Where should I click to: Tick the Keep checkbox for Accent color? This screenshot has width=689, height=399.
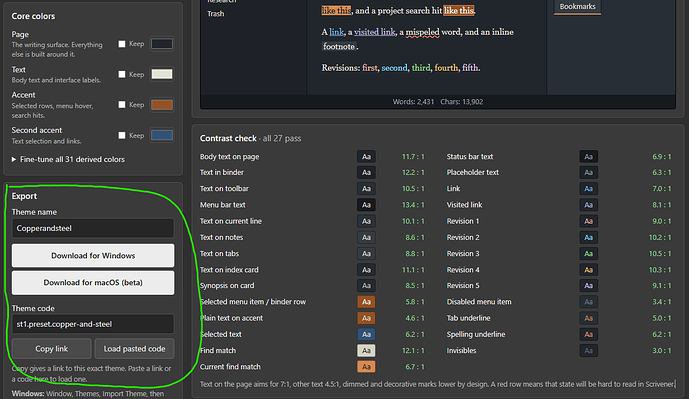(x=122, y=105)
